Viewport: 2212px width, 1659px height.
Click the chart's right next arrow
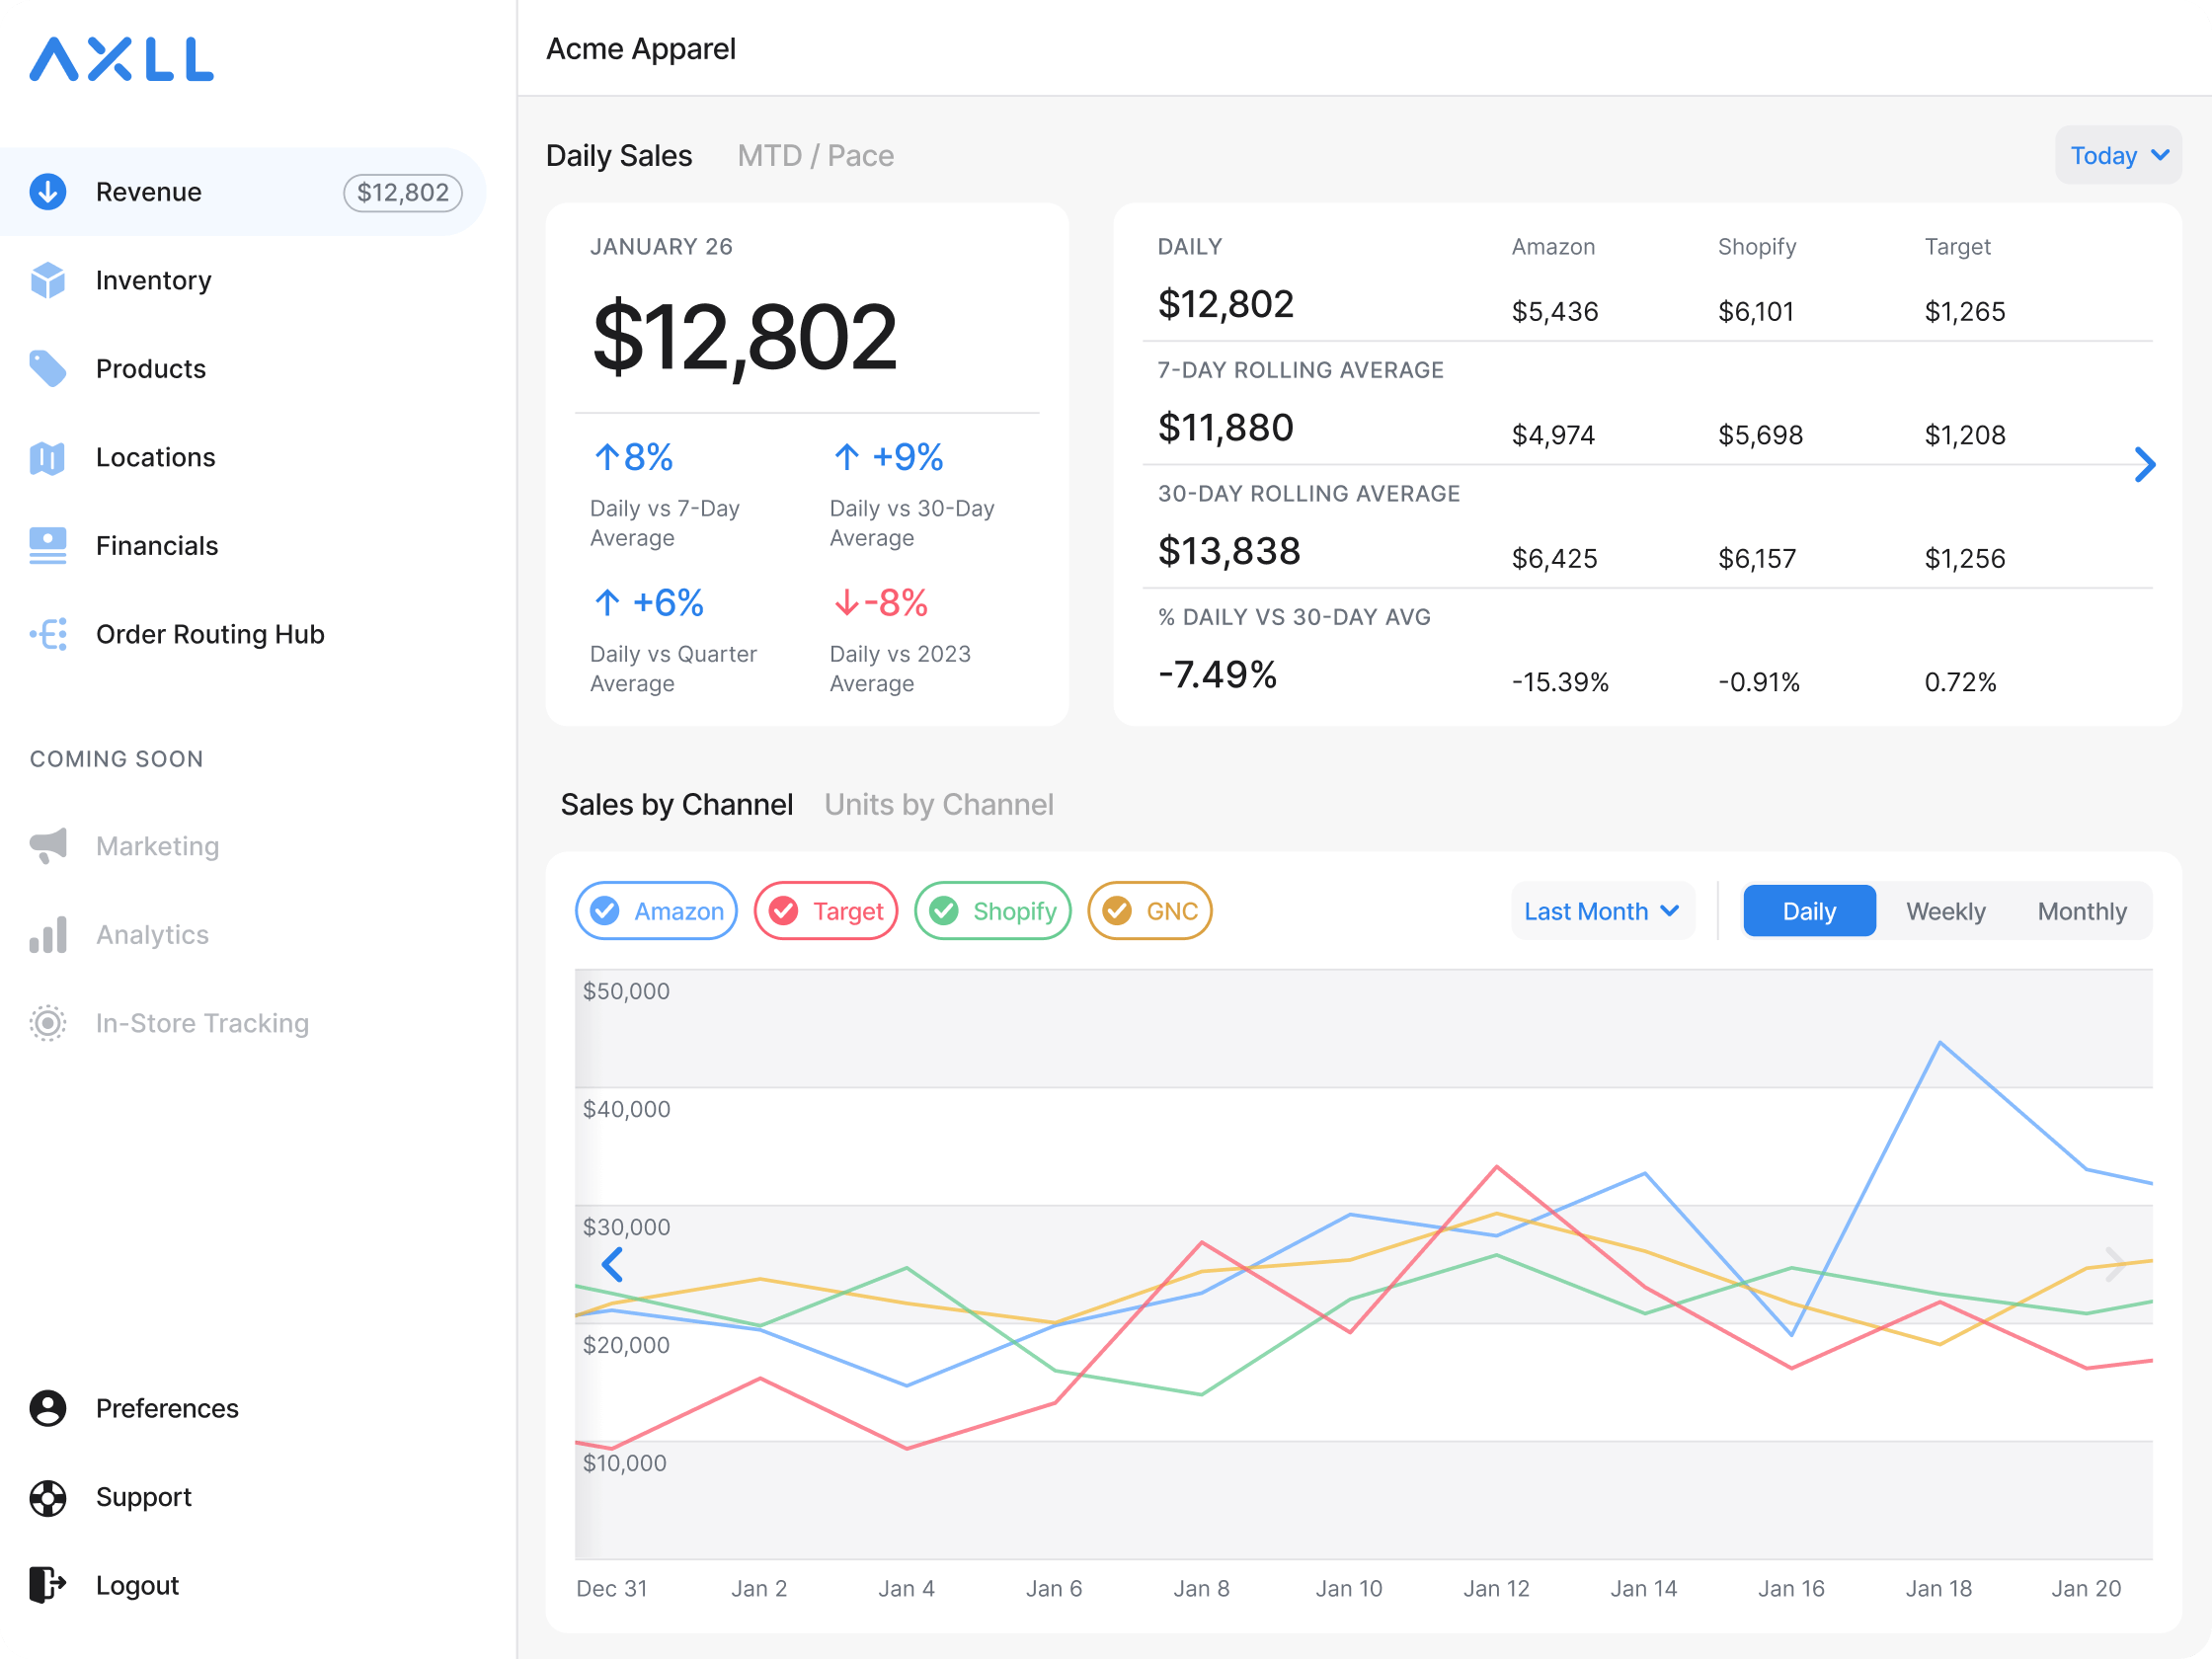pyautogui.click(x=2115, y=1264)
